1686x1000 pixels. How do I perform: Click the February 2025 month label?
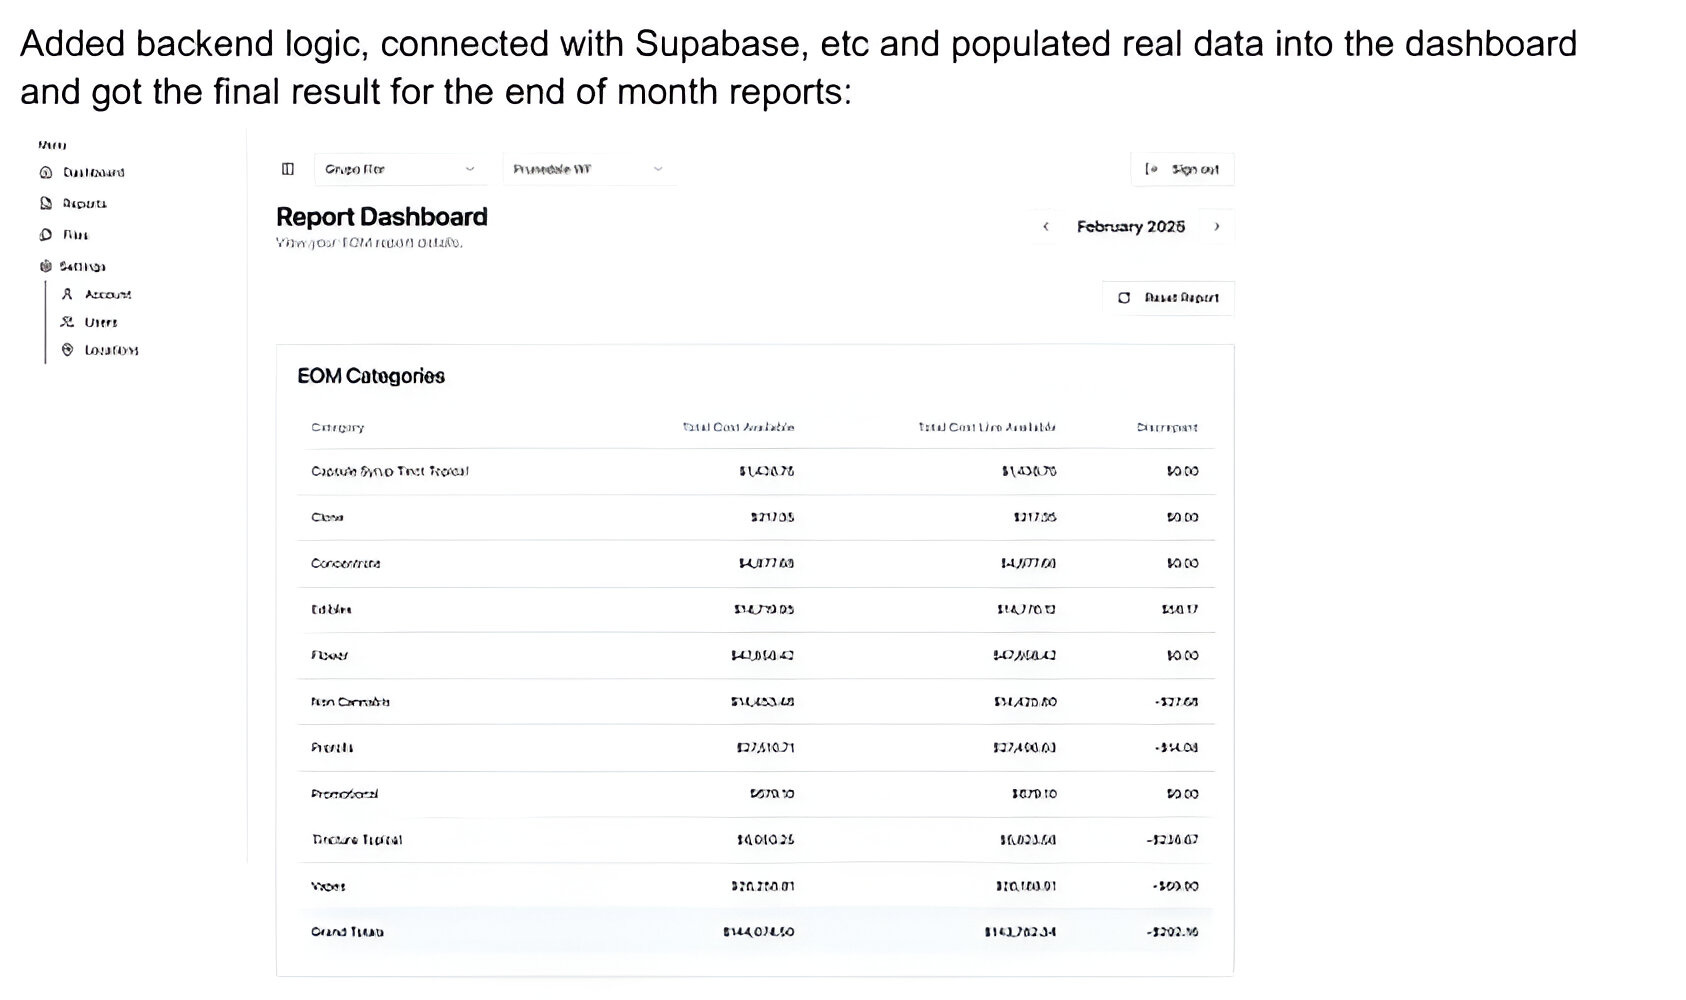pyautogui.click(x=1131, y=227)
